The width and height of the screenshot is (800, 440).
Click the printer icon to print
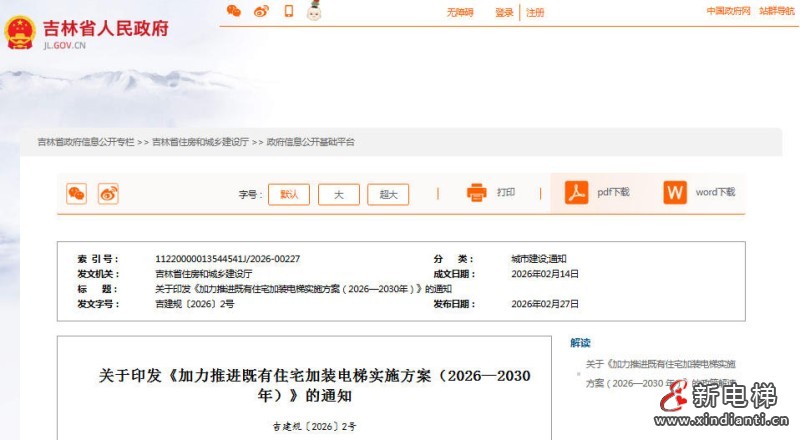[x=477, y=192]
